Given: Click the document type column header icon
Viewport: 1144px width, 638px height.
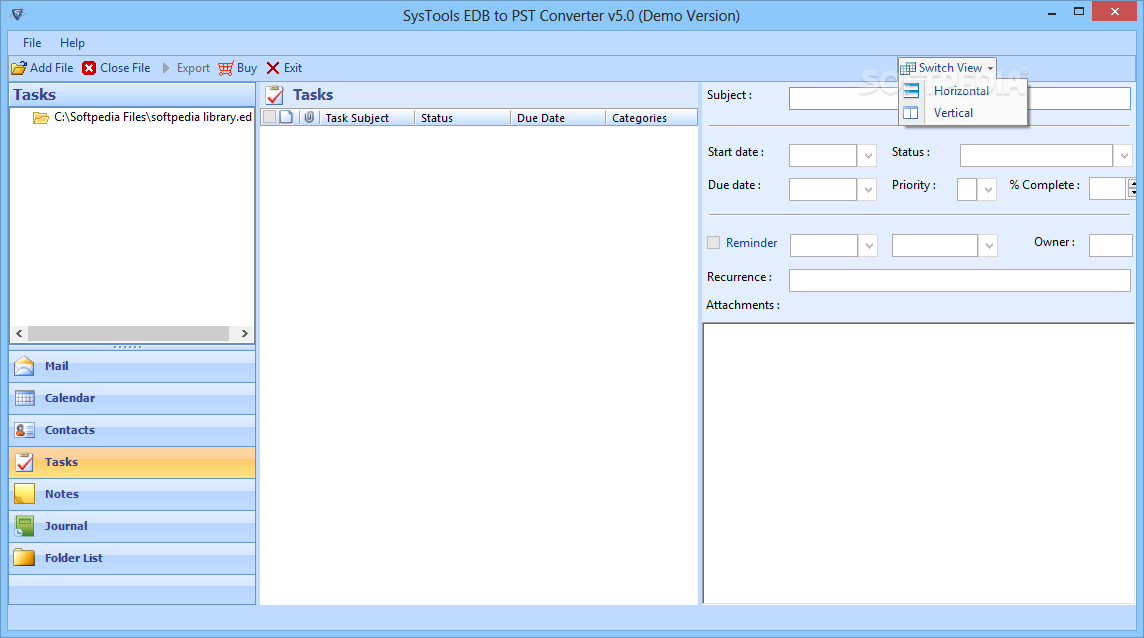Looking at the screenshot, I should (x=286, y=118).
